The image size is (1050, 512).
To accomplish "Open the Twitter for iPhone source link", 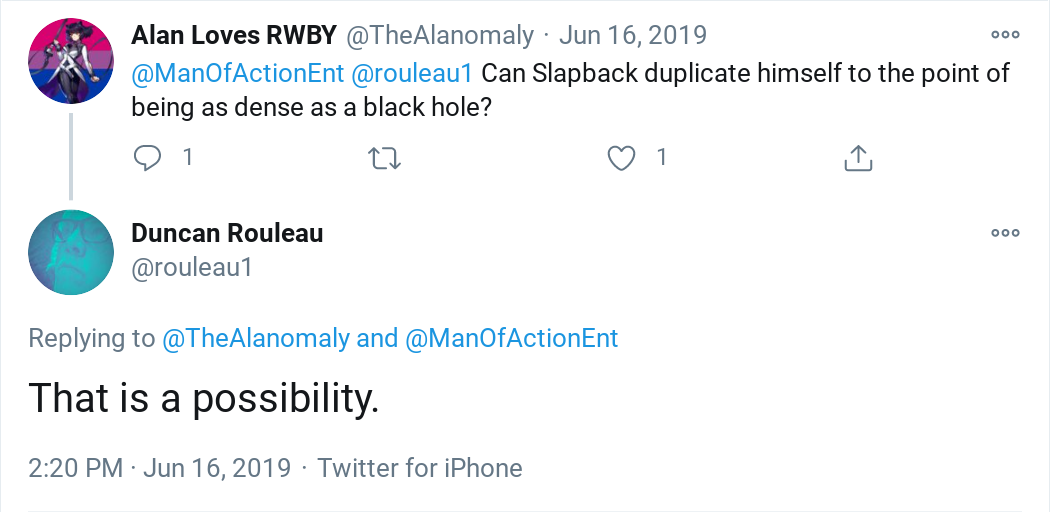I will coord(420,468).
